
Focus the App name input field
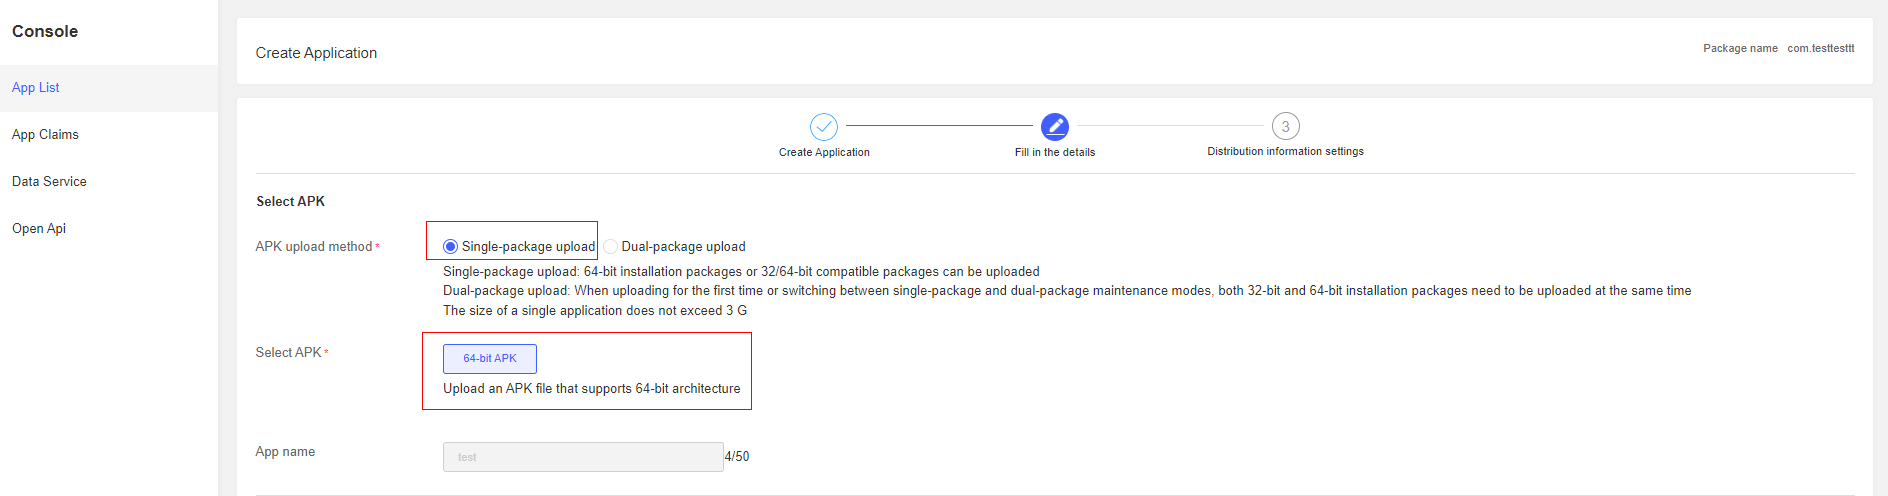(x=583, y=457)
